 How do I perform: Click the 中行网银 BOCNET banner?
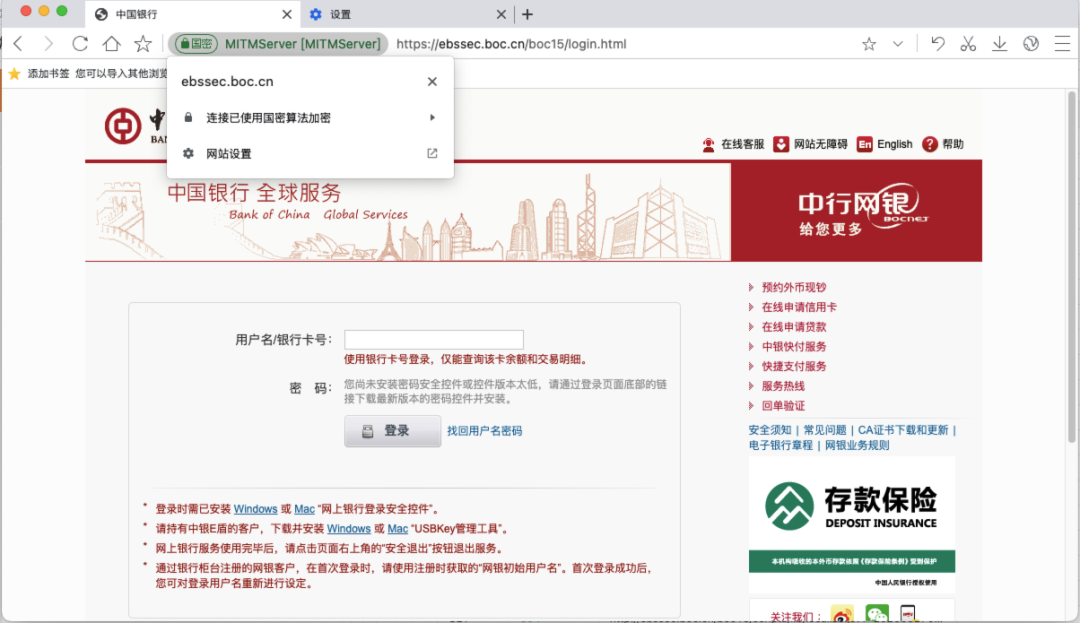[x=856, y=211]
